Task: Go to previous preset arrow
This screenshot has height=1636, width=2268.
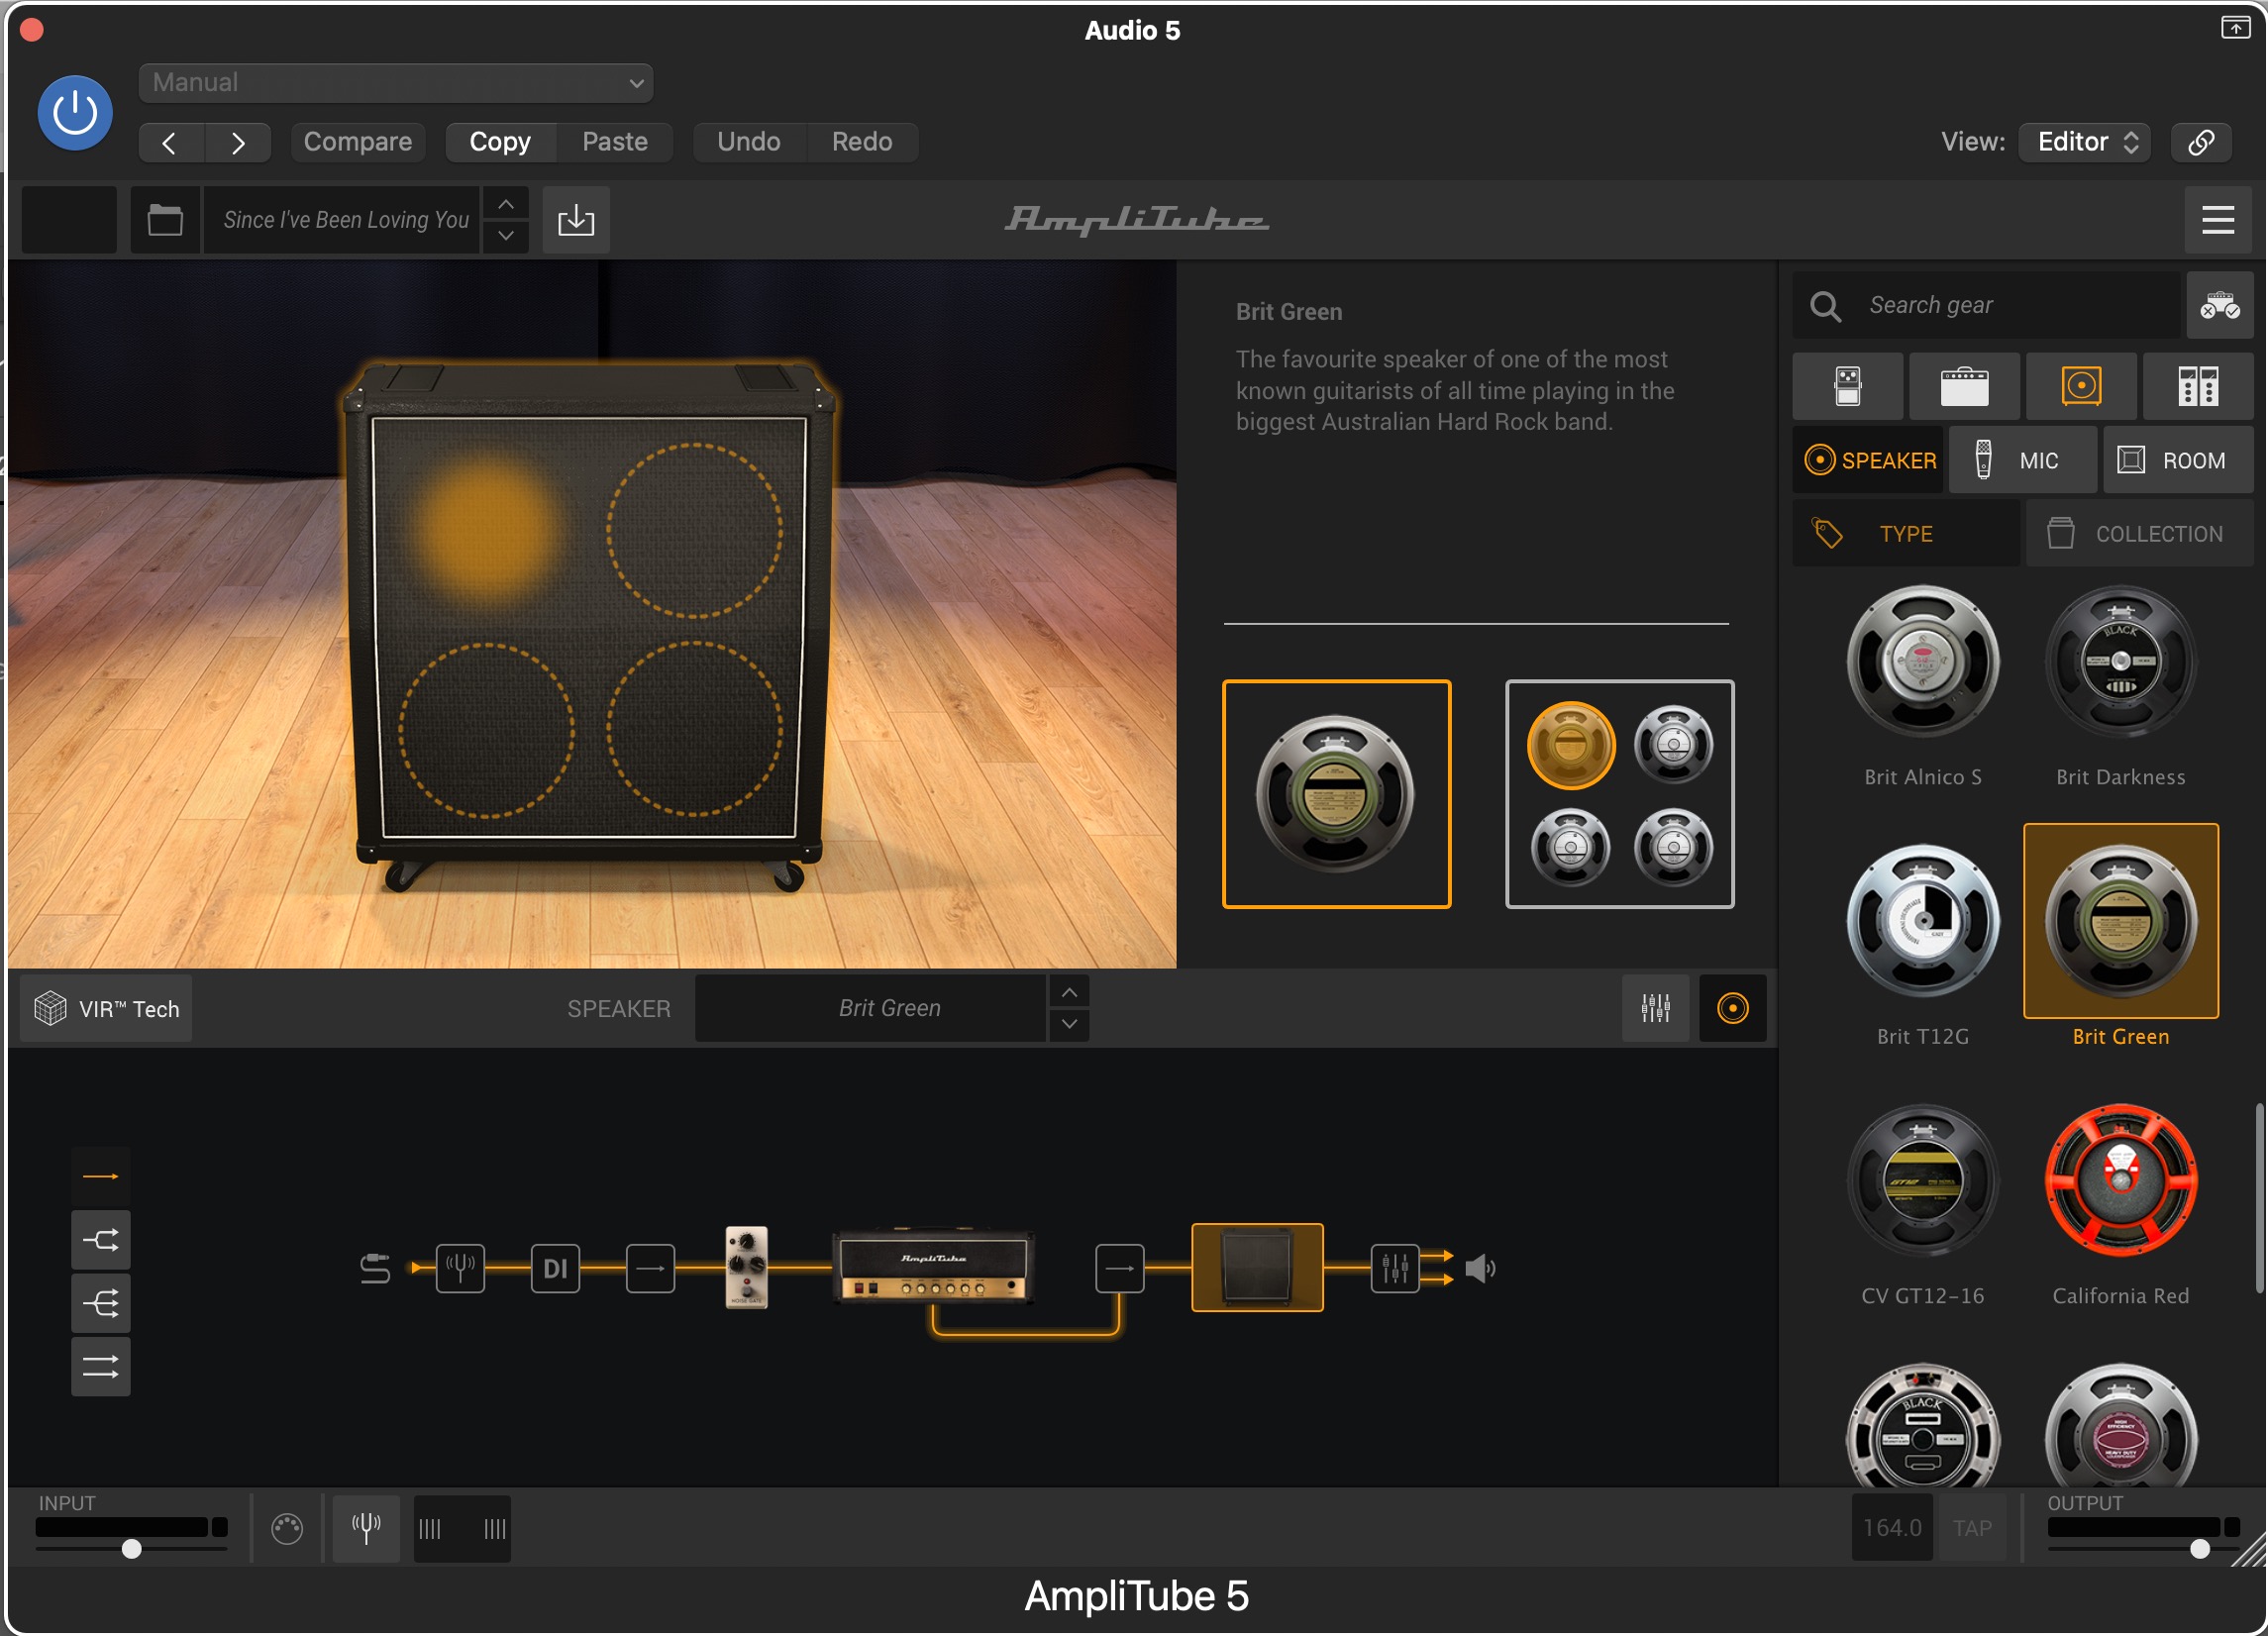Action: [170, 142]
